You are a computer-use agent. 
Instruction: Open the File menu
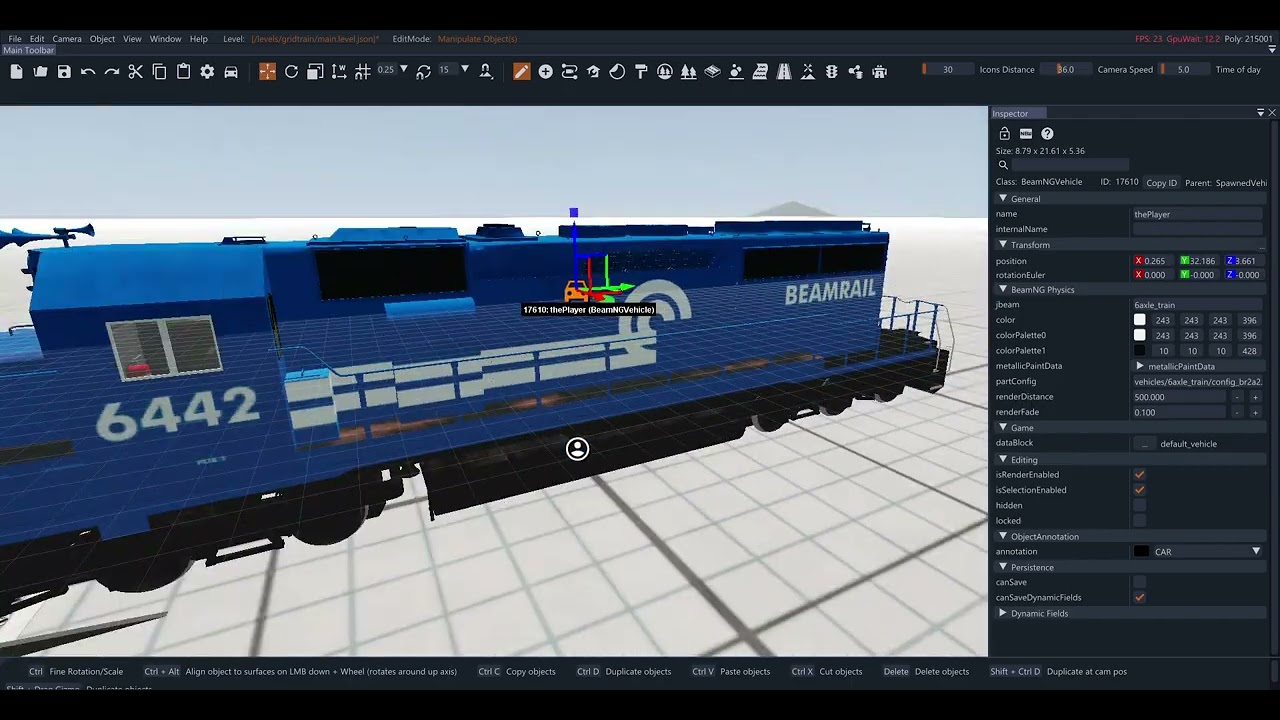(x=15, y=39)
